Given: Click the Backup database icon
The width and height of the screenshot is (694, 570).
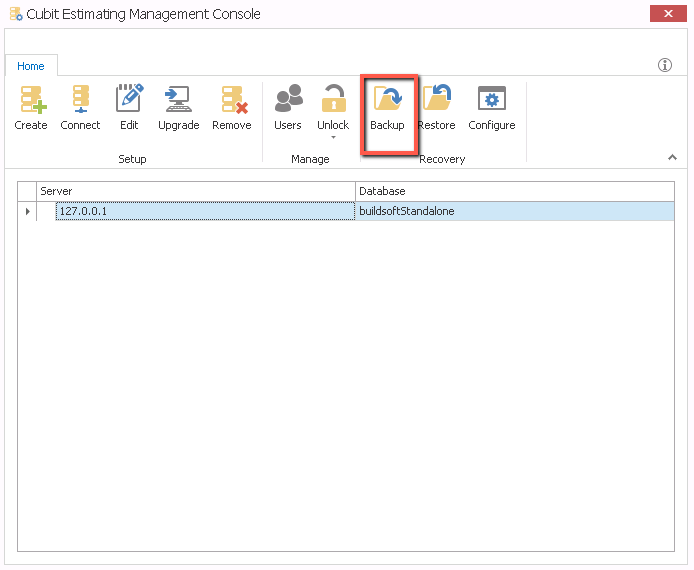Looking at the screenshot, I should pyautogui.click(x=387, y=101).
